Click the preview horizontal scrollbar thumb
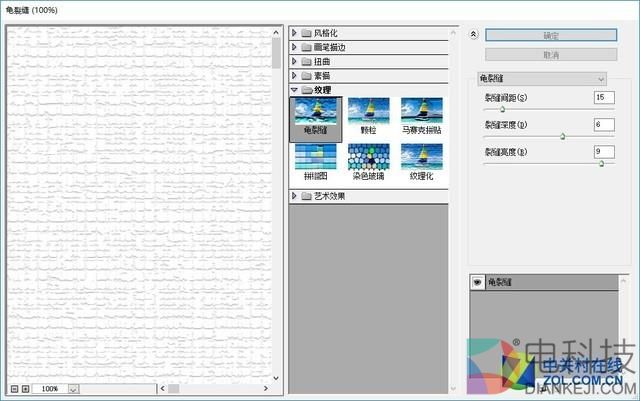 coord(174,388)
